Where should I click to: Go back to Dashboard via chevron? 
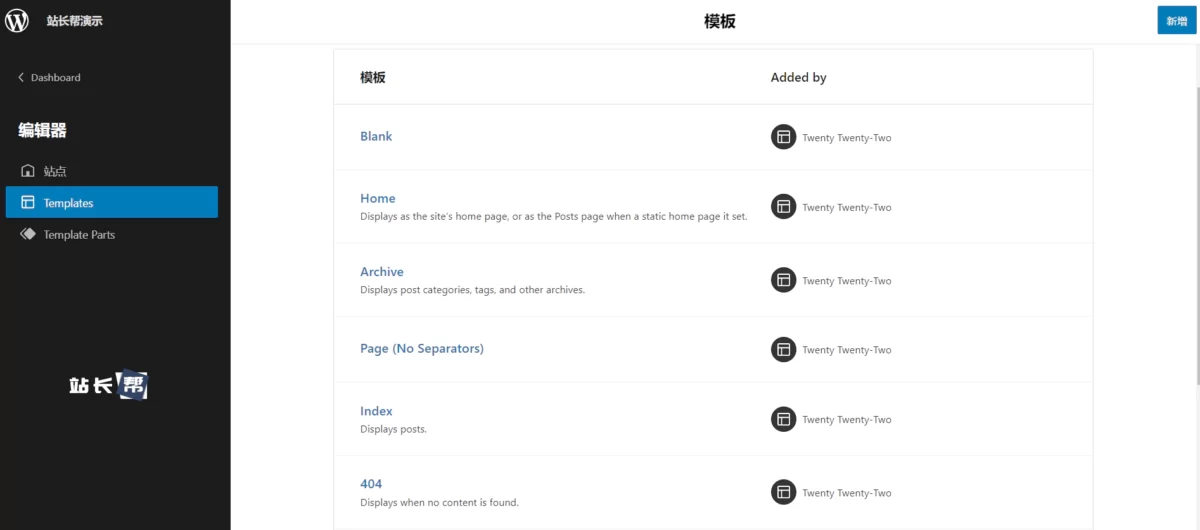click(x=21, y=78)
